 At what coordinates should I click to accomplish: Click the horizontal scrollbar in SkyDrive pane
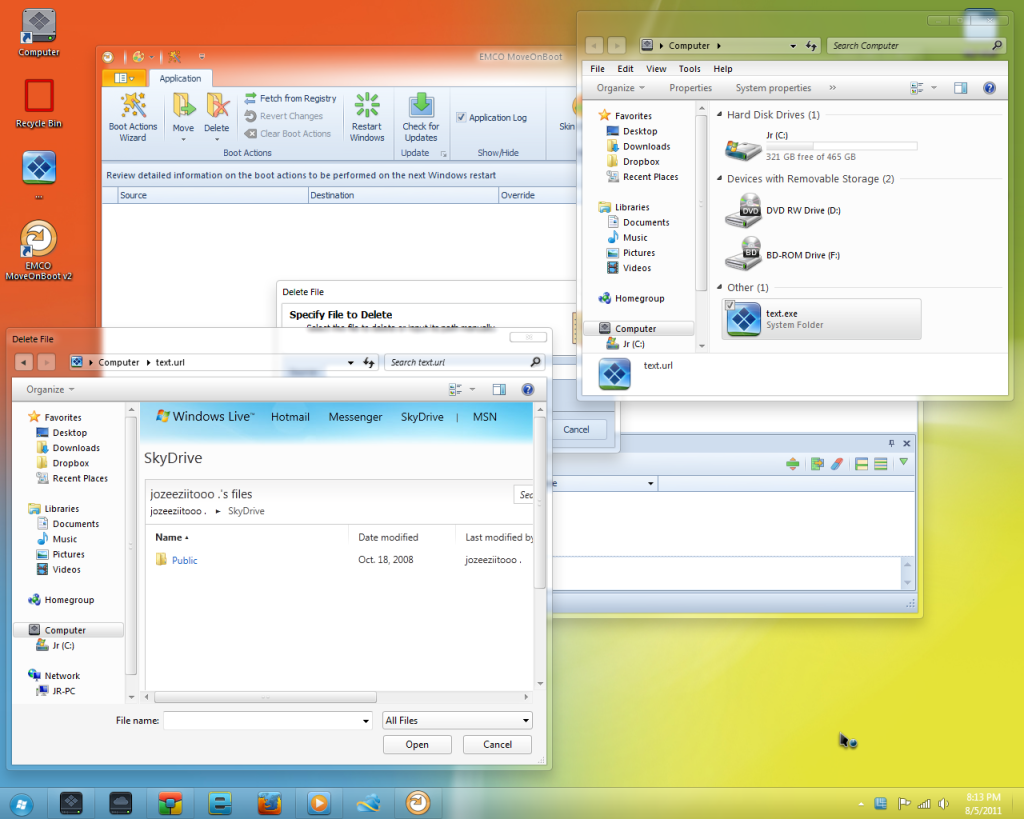[x=265, y=698]
